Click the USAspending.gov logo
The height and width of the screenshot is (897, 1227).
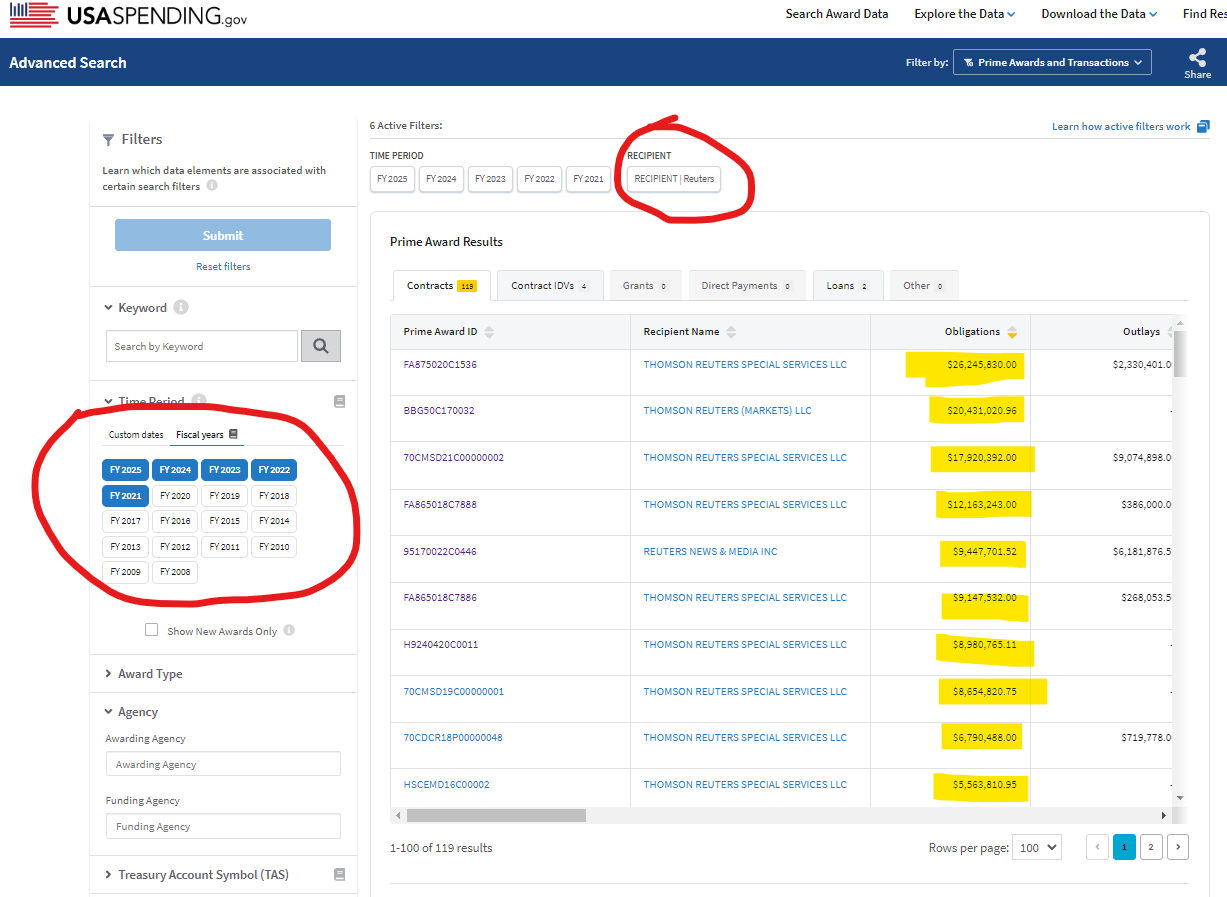click(x=128, y=15)
